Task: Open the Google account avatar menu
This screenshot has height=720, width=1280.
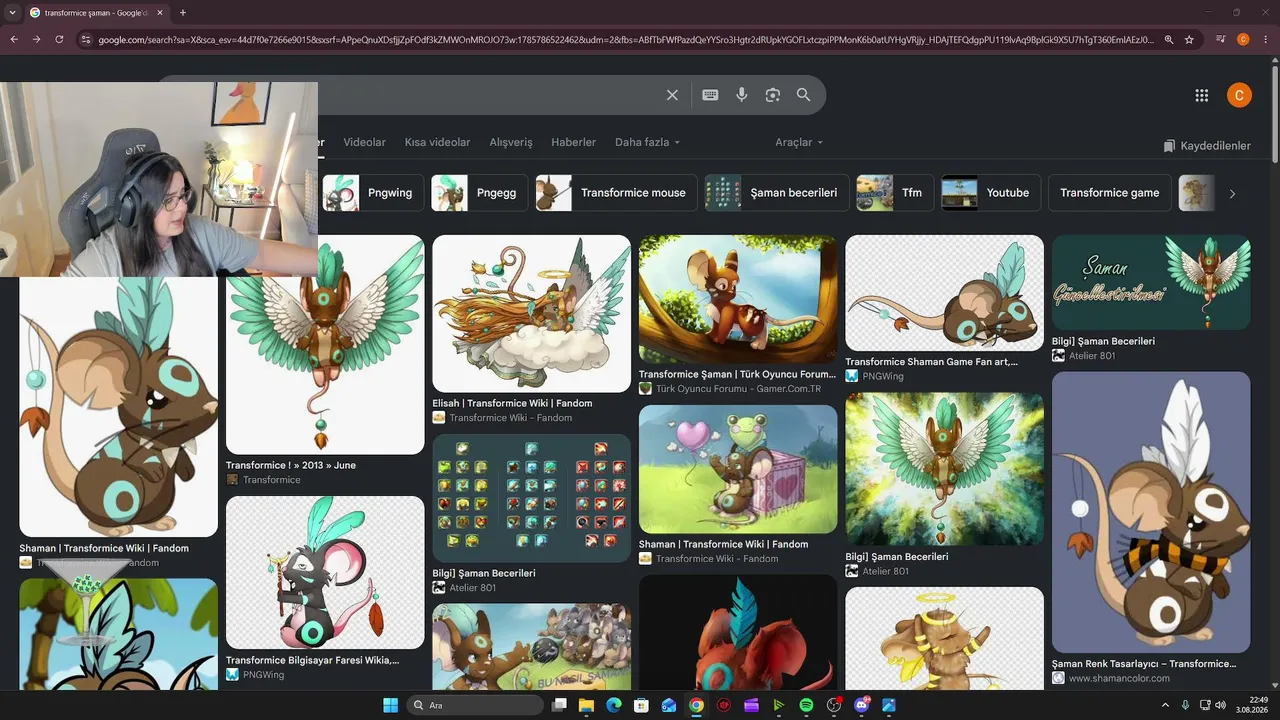Action: tap(1239, 95)
